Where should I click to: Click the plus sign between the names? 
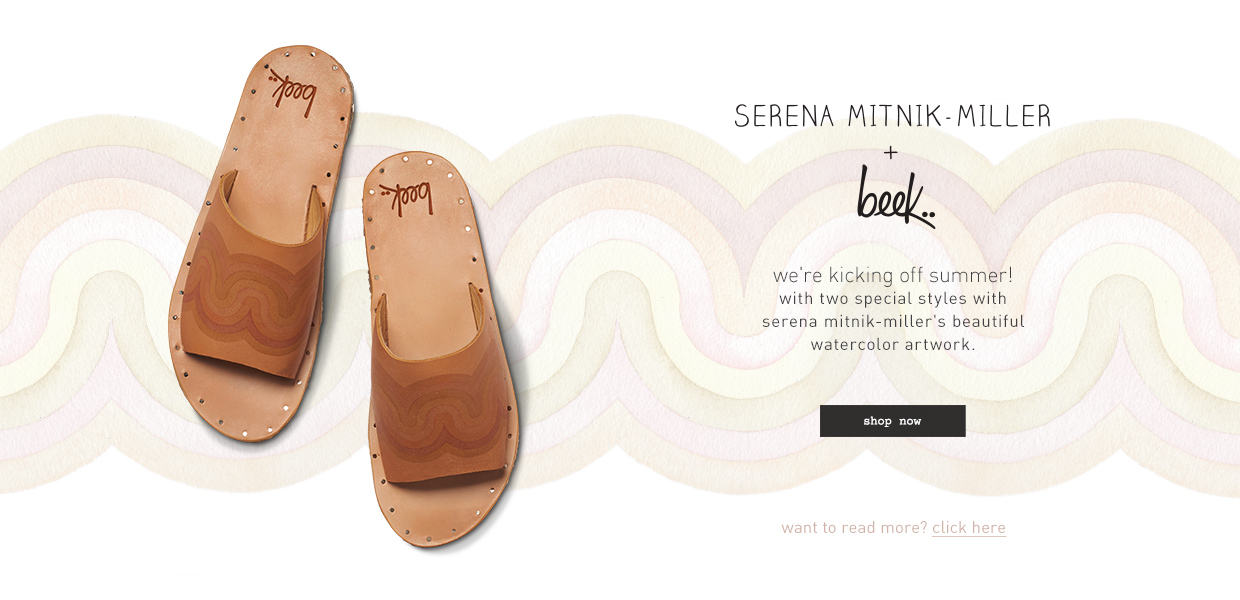pyautogui.click(x=892, y=153)
